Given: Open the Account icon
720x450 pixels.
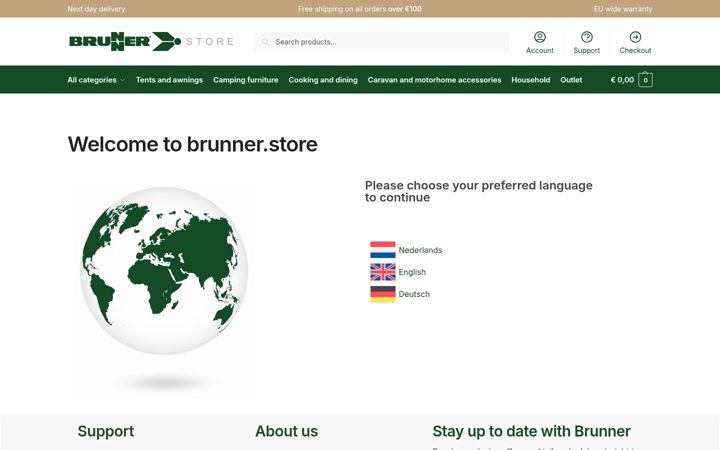Looking at the screenshot, I should [x=540, y=37].
